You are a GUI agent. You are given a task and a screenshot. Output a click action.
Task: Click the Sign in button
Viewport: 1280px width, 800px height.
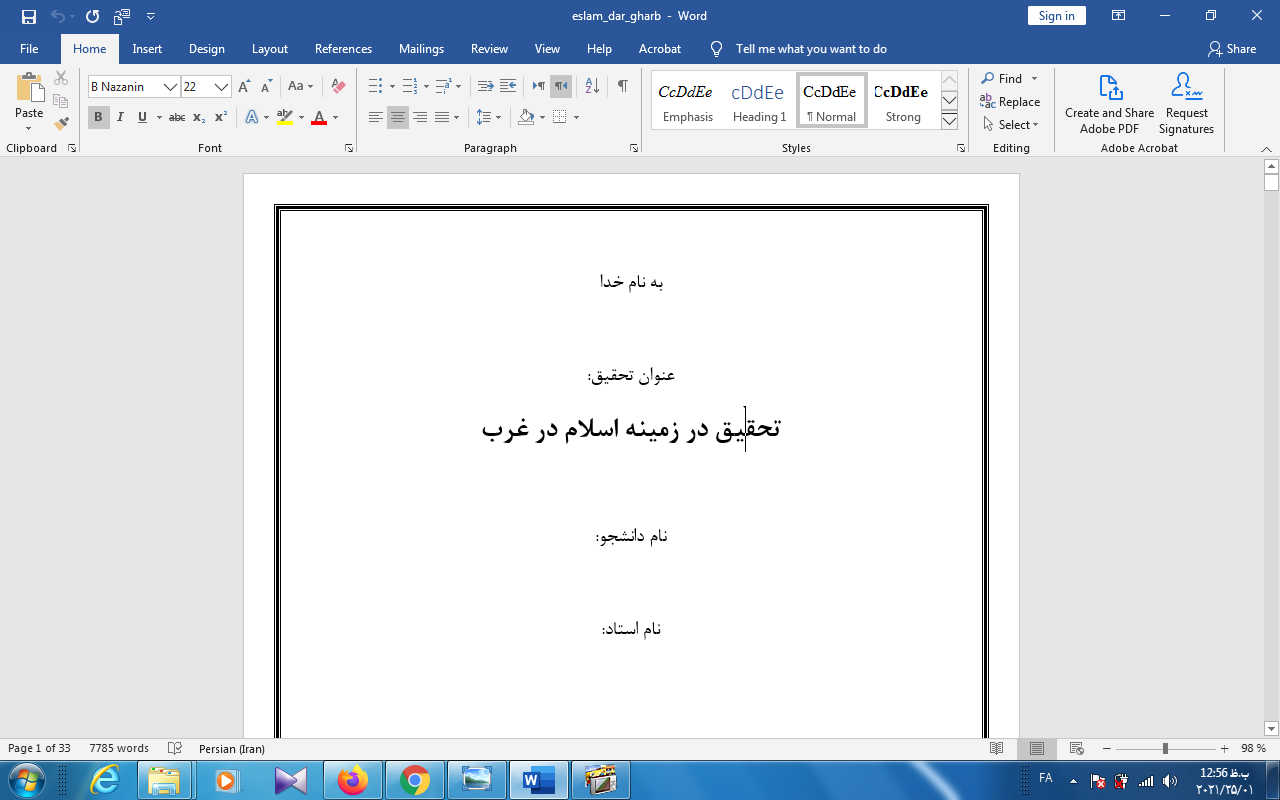[1056, 16]
